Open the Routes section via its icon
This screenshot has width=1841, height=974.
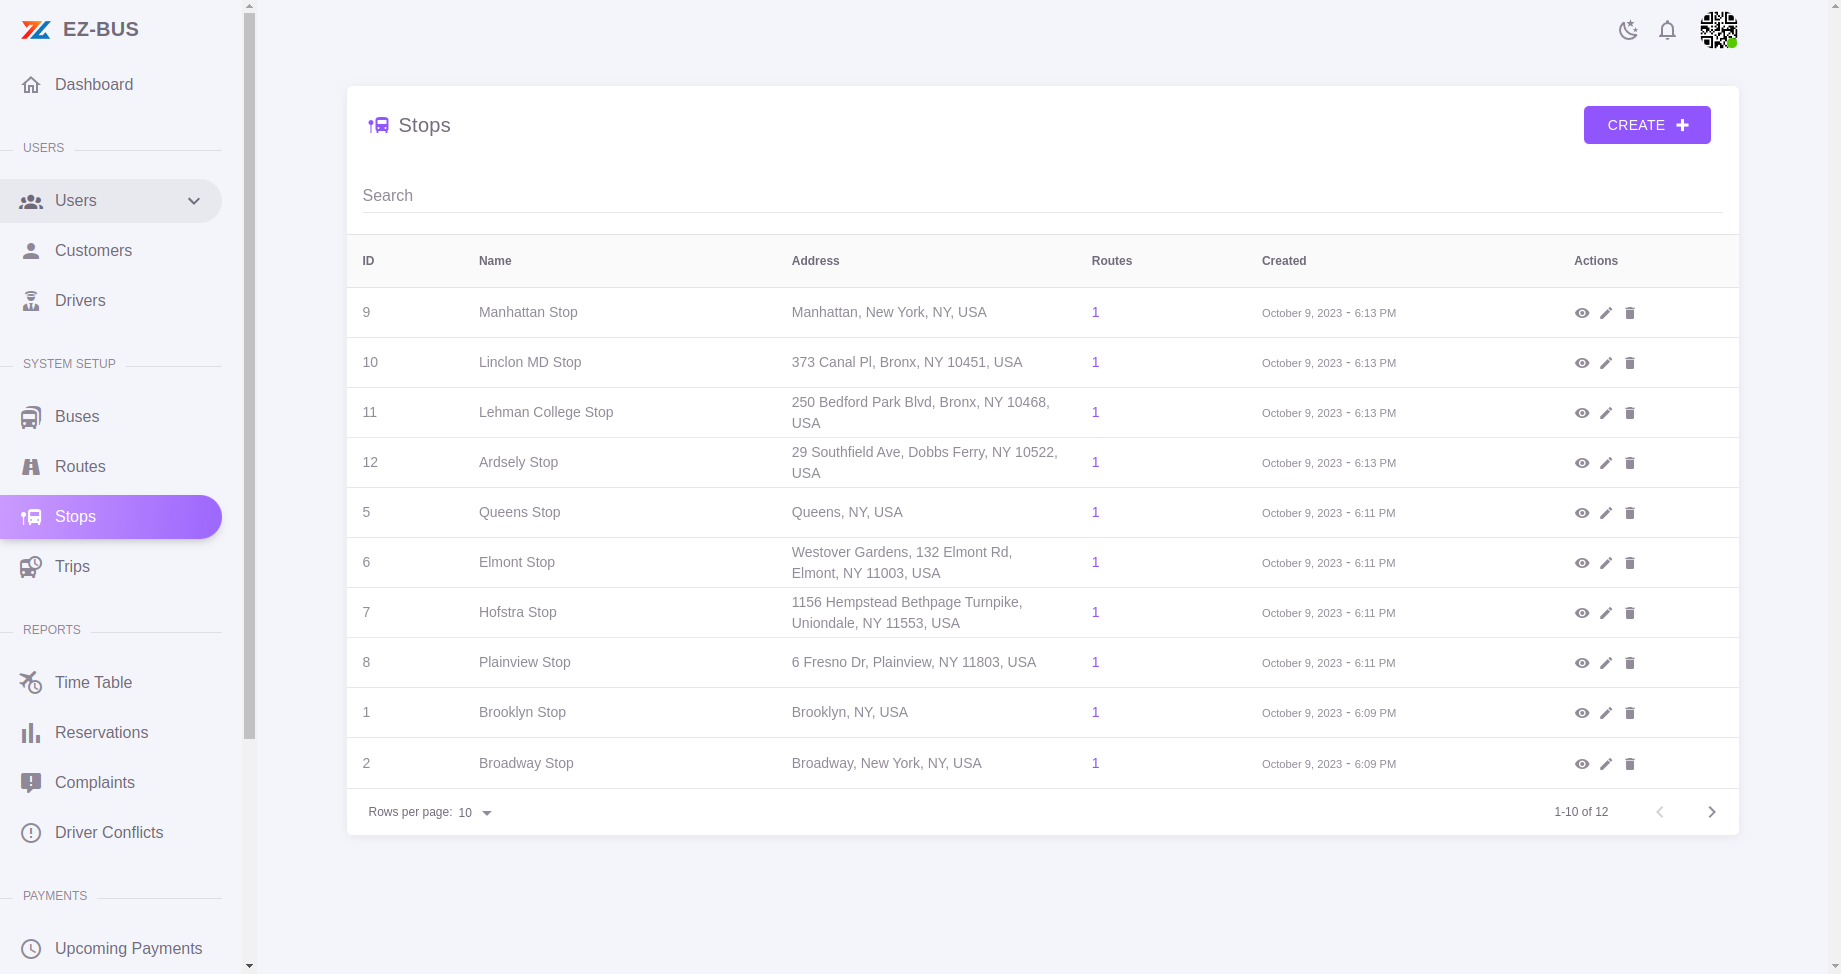pyautogui.click(x=31, y=466)
